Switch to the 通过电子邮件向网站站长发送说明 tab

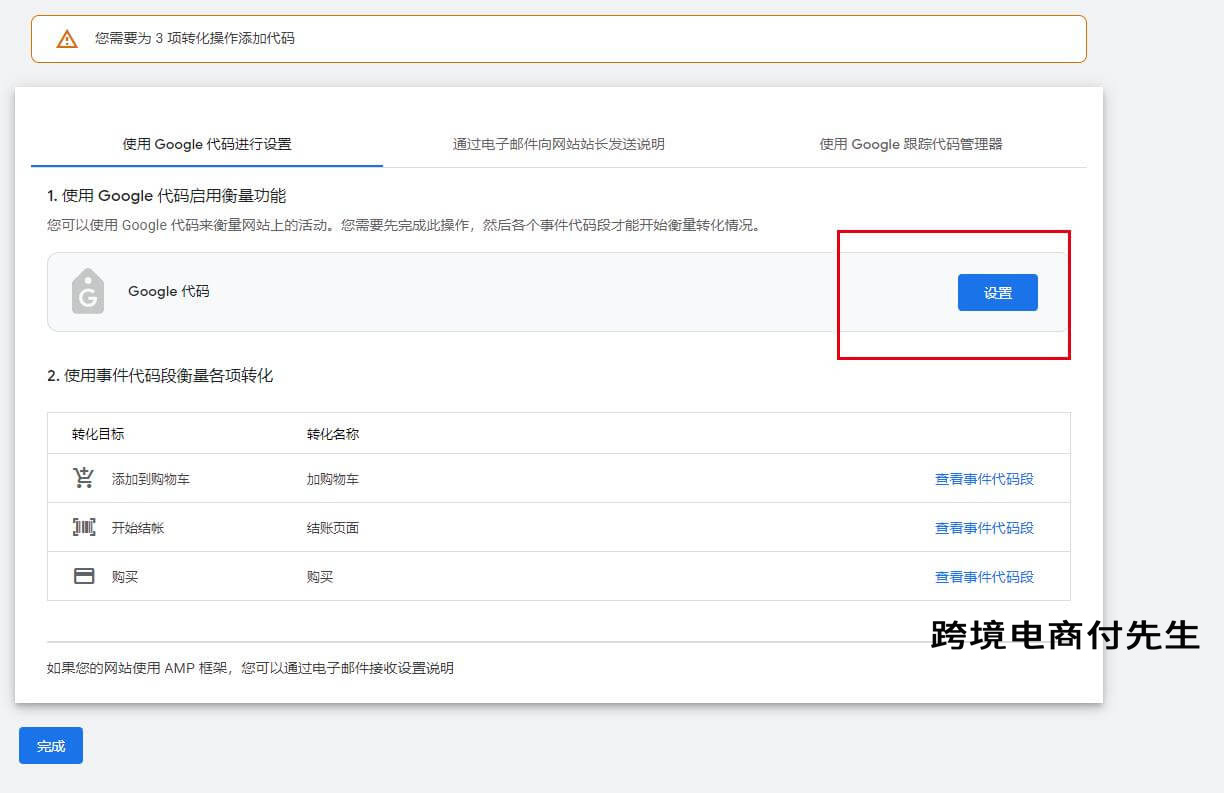[558, 144]
